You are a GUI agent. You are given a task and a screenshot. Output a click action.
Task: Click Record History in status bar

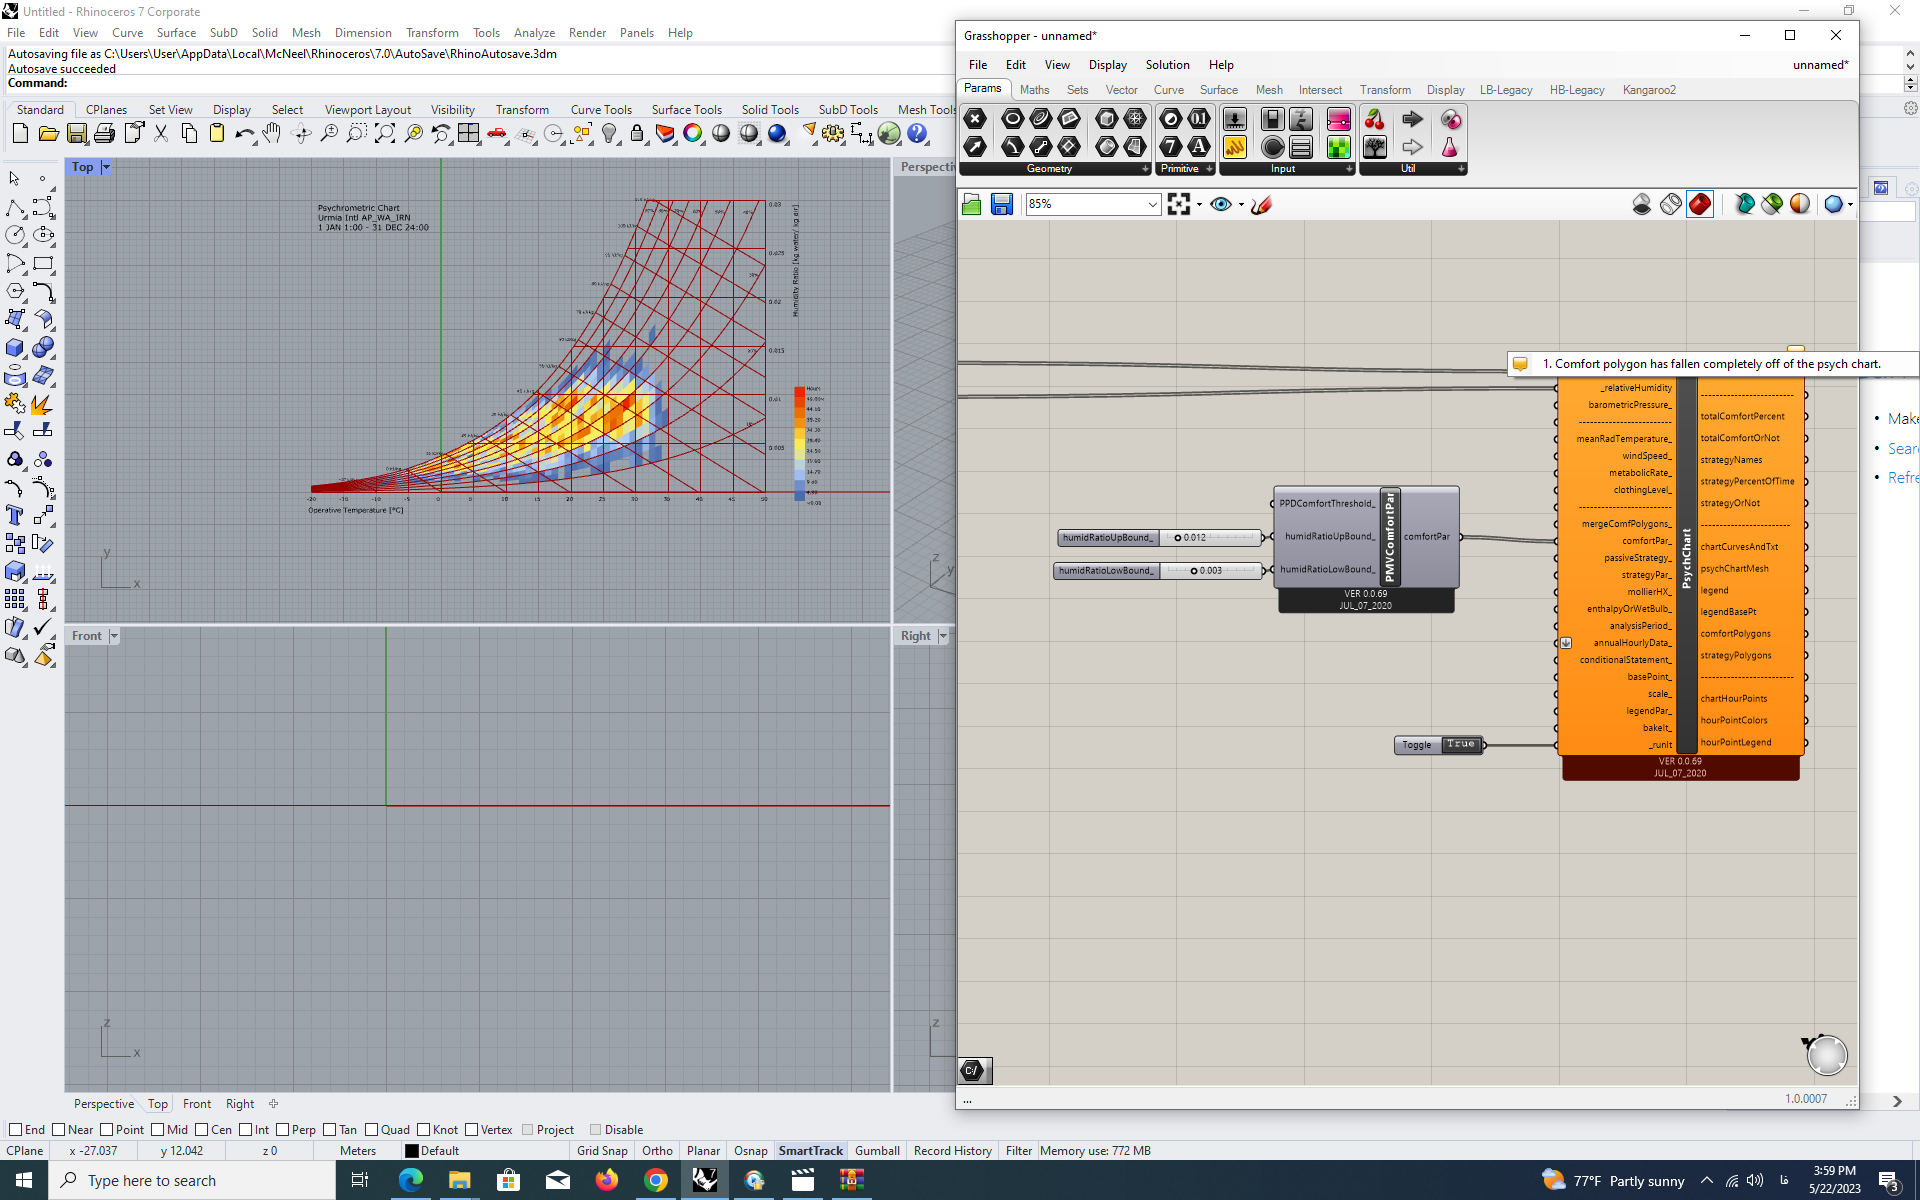(952, 1151)
